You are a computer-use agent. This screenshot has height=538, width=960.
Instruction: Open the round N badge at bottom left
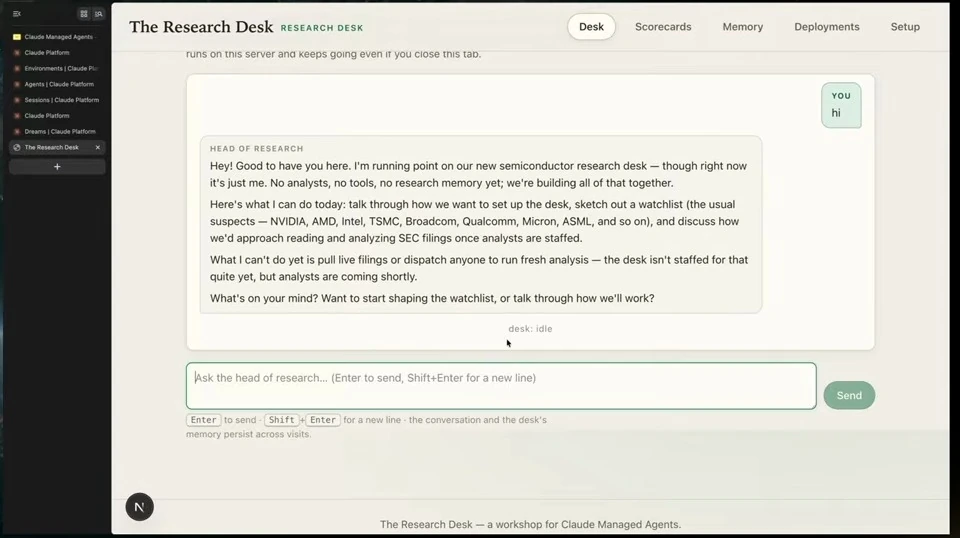[x=140, y=507]
